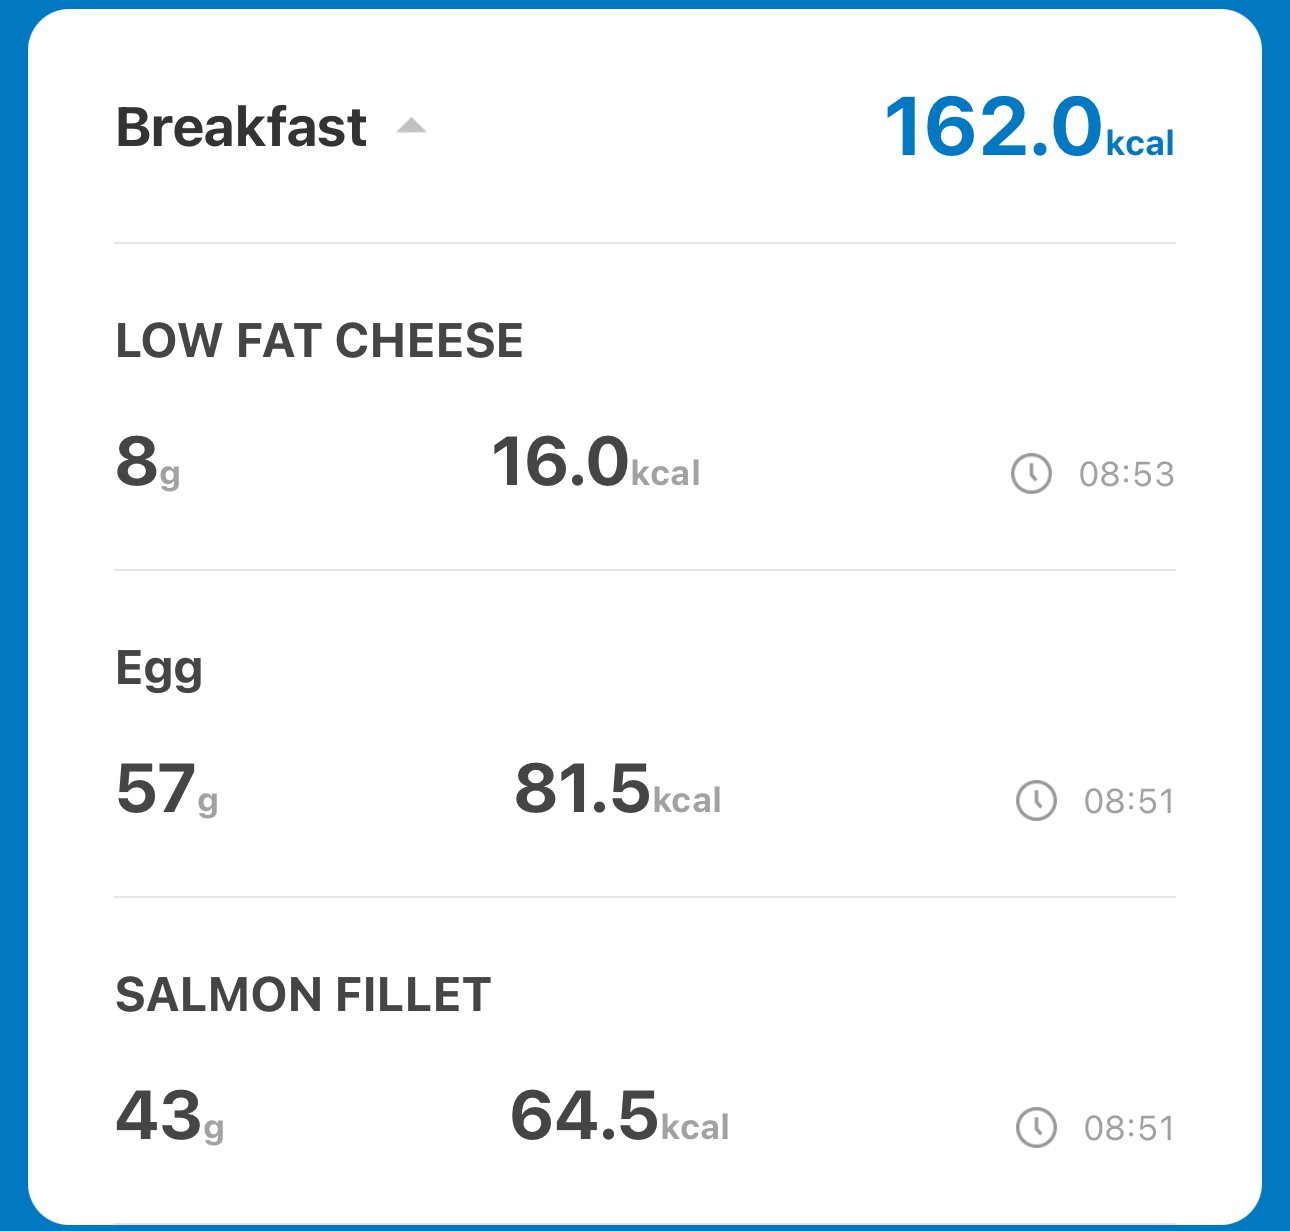The width and height of the screenshot is (1290, 1231).
Task: Open the 162.0 kcal breakfast total
Action: 1030,127
